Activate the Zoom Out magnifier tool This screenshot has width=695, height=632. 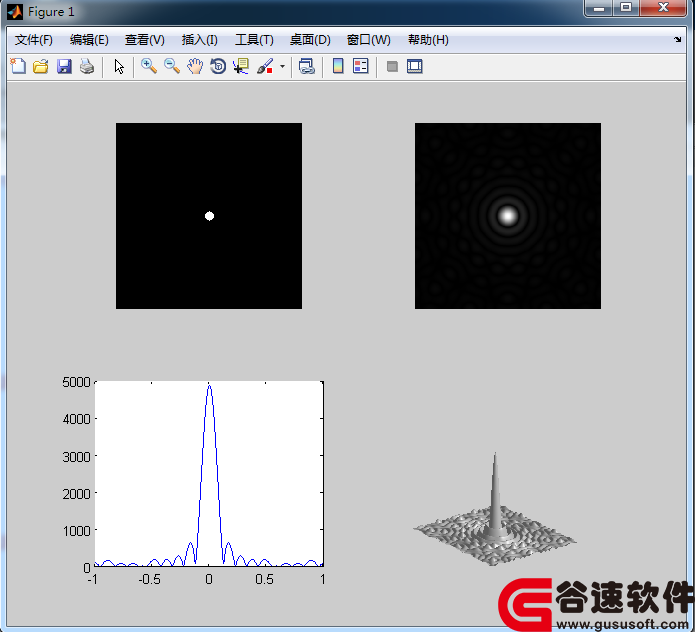pyautogui.click(x=172, y=66)
